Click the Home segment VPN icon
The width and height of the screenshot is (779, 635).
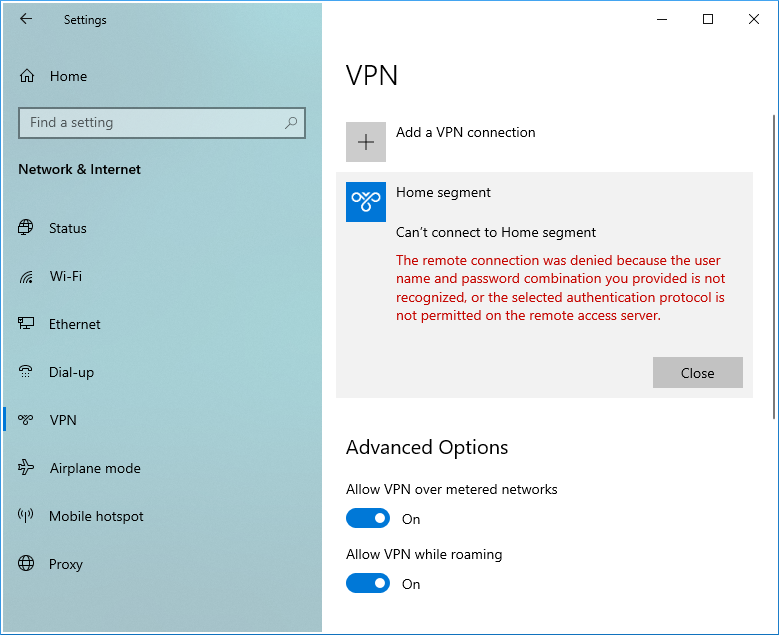[x=366, y=202]
